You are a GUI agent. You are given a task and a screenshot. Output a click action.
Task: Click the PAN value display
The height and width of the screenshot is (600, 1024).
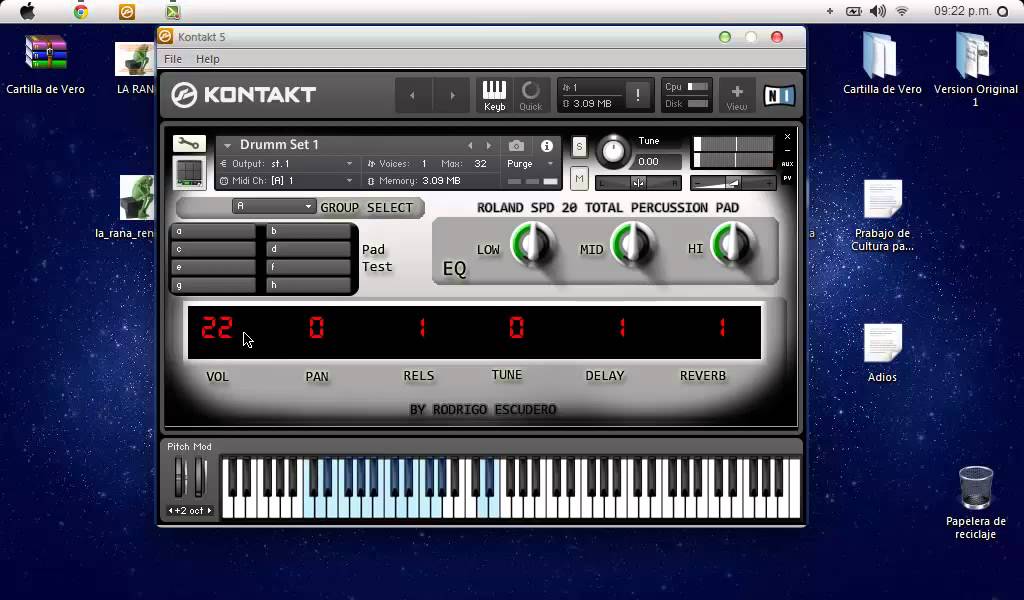317,327
